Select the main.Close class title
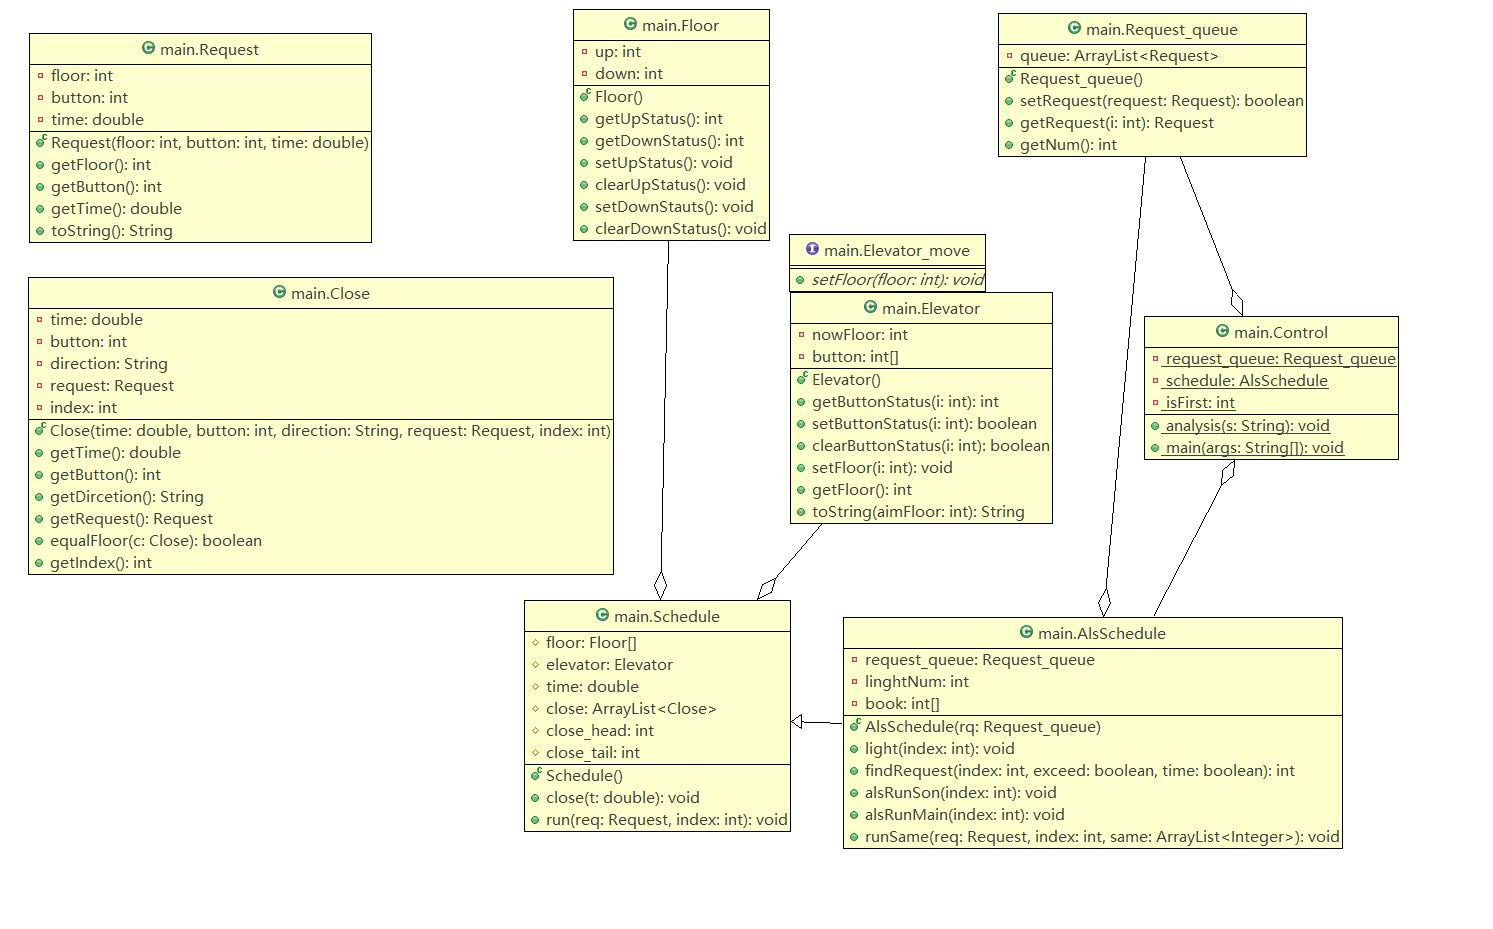Viewport: 1493px width, 929px height. 330,293
